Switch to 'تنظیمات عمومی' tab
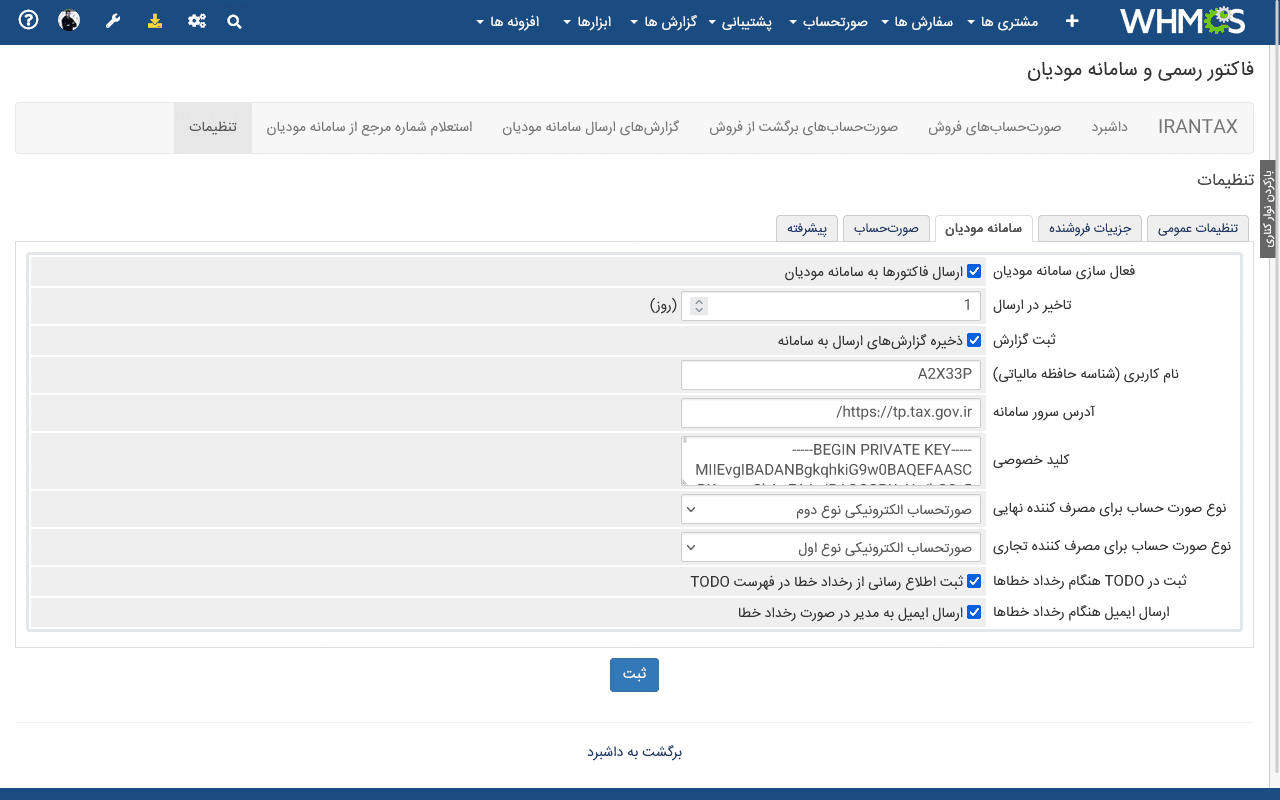Image resolution: width=1280 pixels, height=800 pixels. point(1197,228)
